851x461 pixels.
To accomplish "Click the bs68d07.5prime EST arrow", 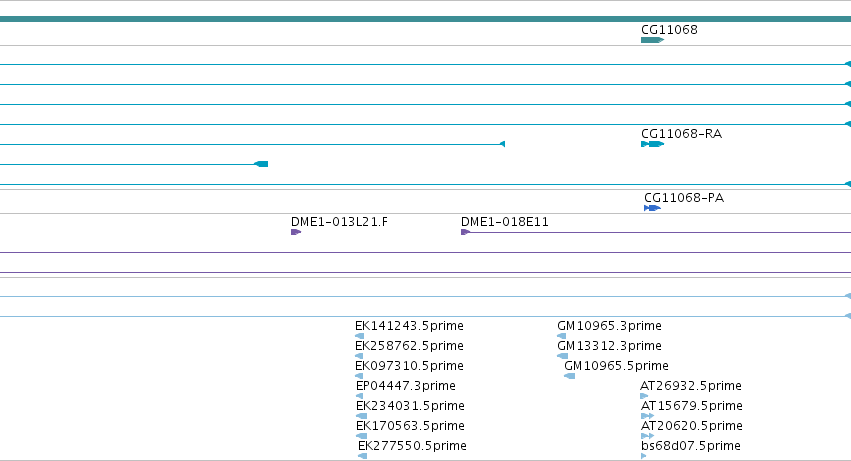I will coord(644,456).
